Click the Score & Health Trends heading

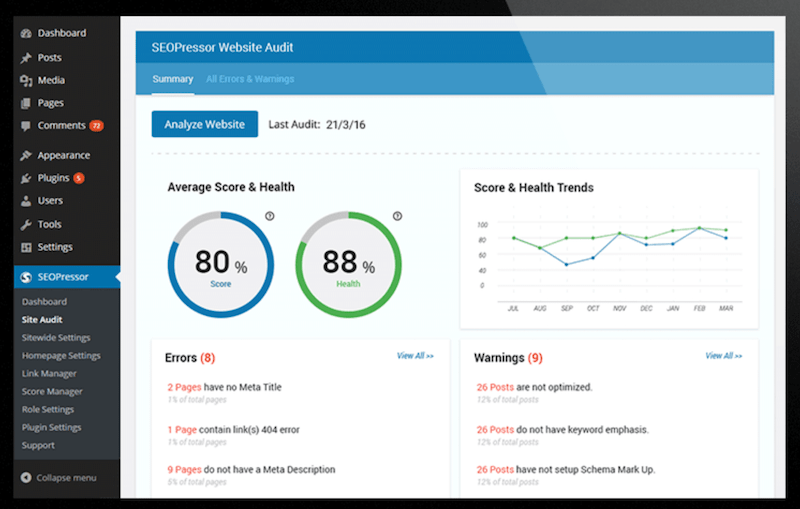click(534, 188)
